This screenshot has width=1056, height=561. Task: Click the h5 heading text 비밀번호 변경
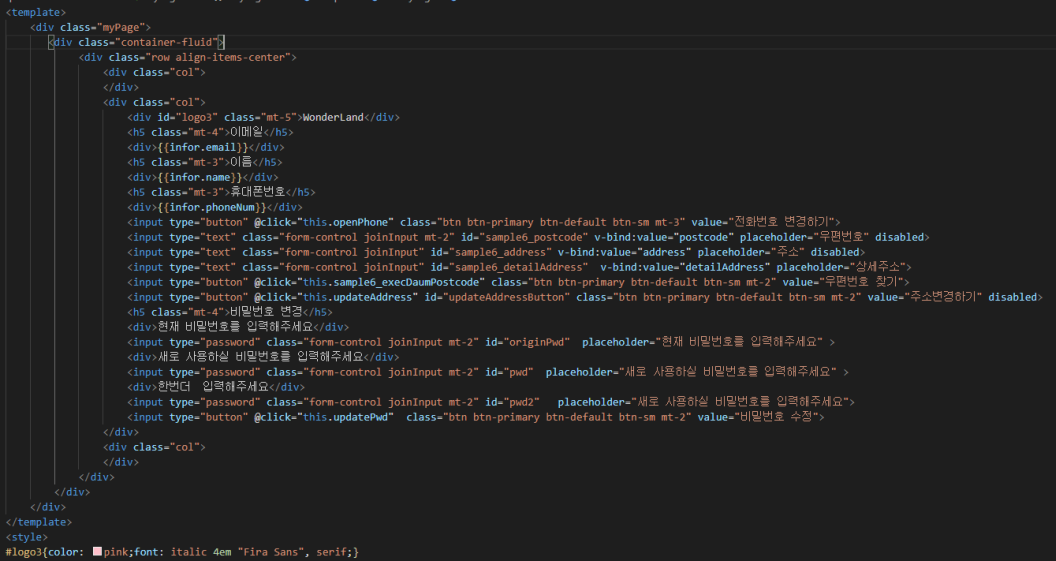(x=266, y=312)
